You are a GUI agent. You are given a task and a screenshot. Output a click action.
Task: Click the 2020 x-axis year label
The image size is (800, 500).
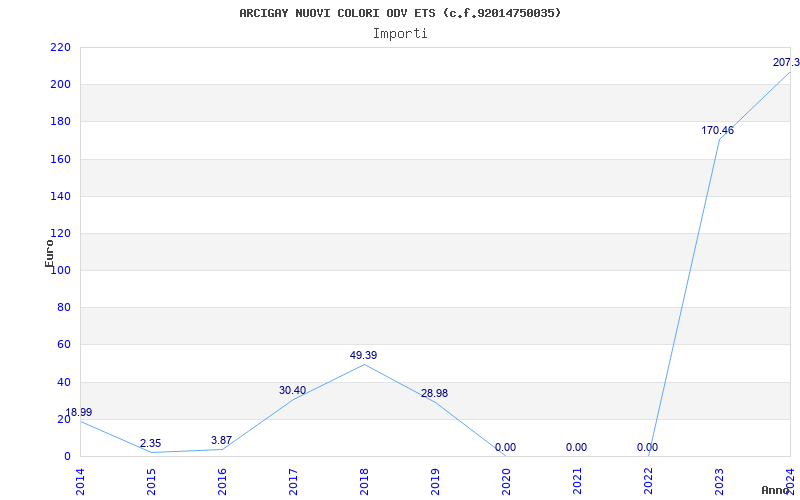pyautogui.click(x=506, y=481)
